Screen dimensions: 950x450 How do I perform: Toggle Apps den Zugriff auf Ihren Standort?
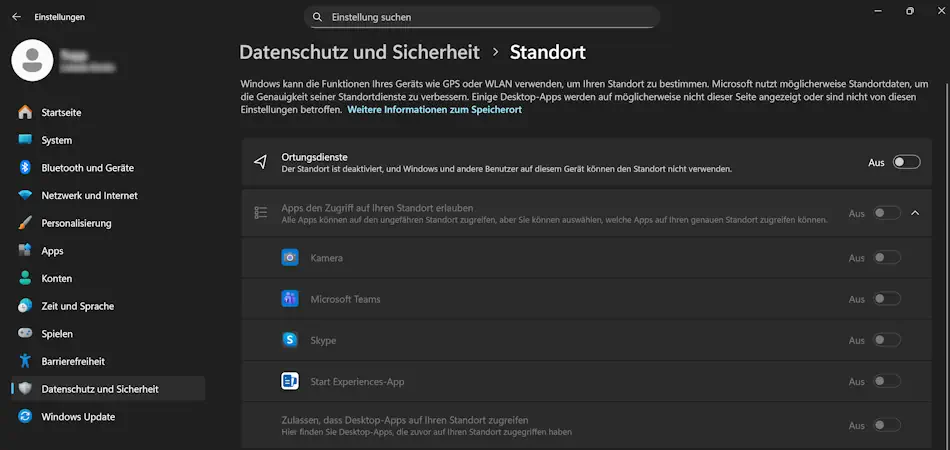tap(887, 213)
